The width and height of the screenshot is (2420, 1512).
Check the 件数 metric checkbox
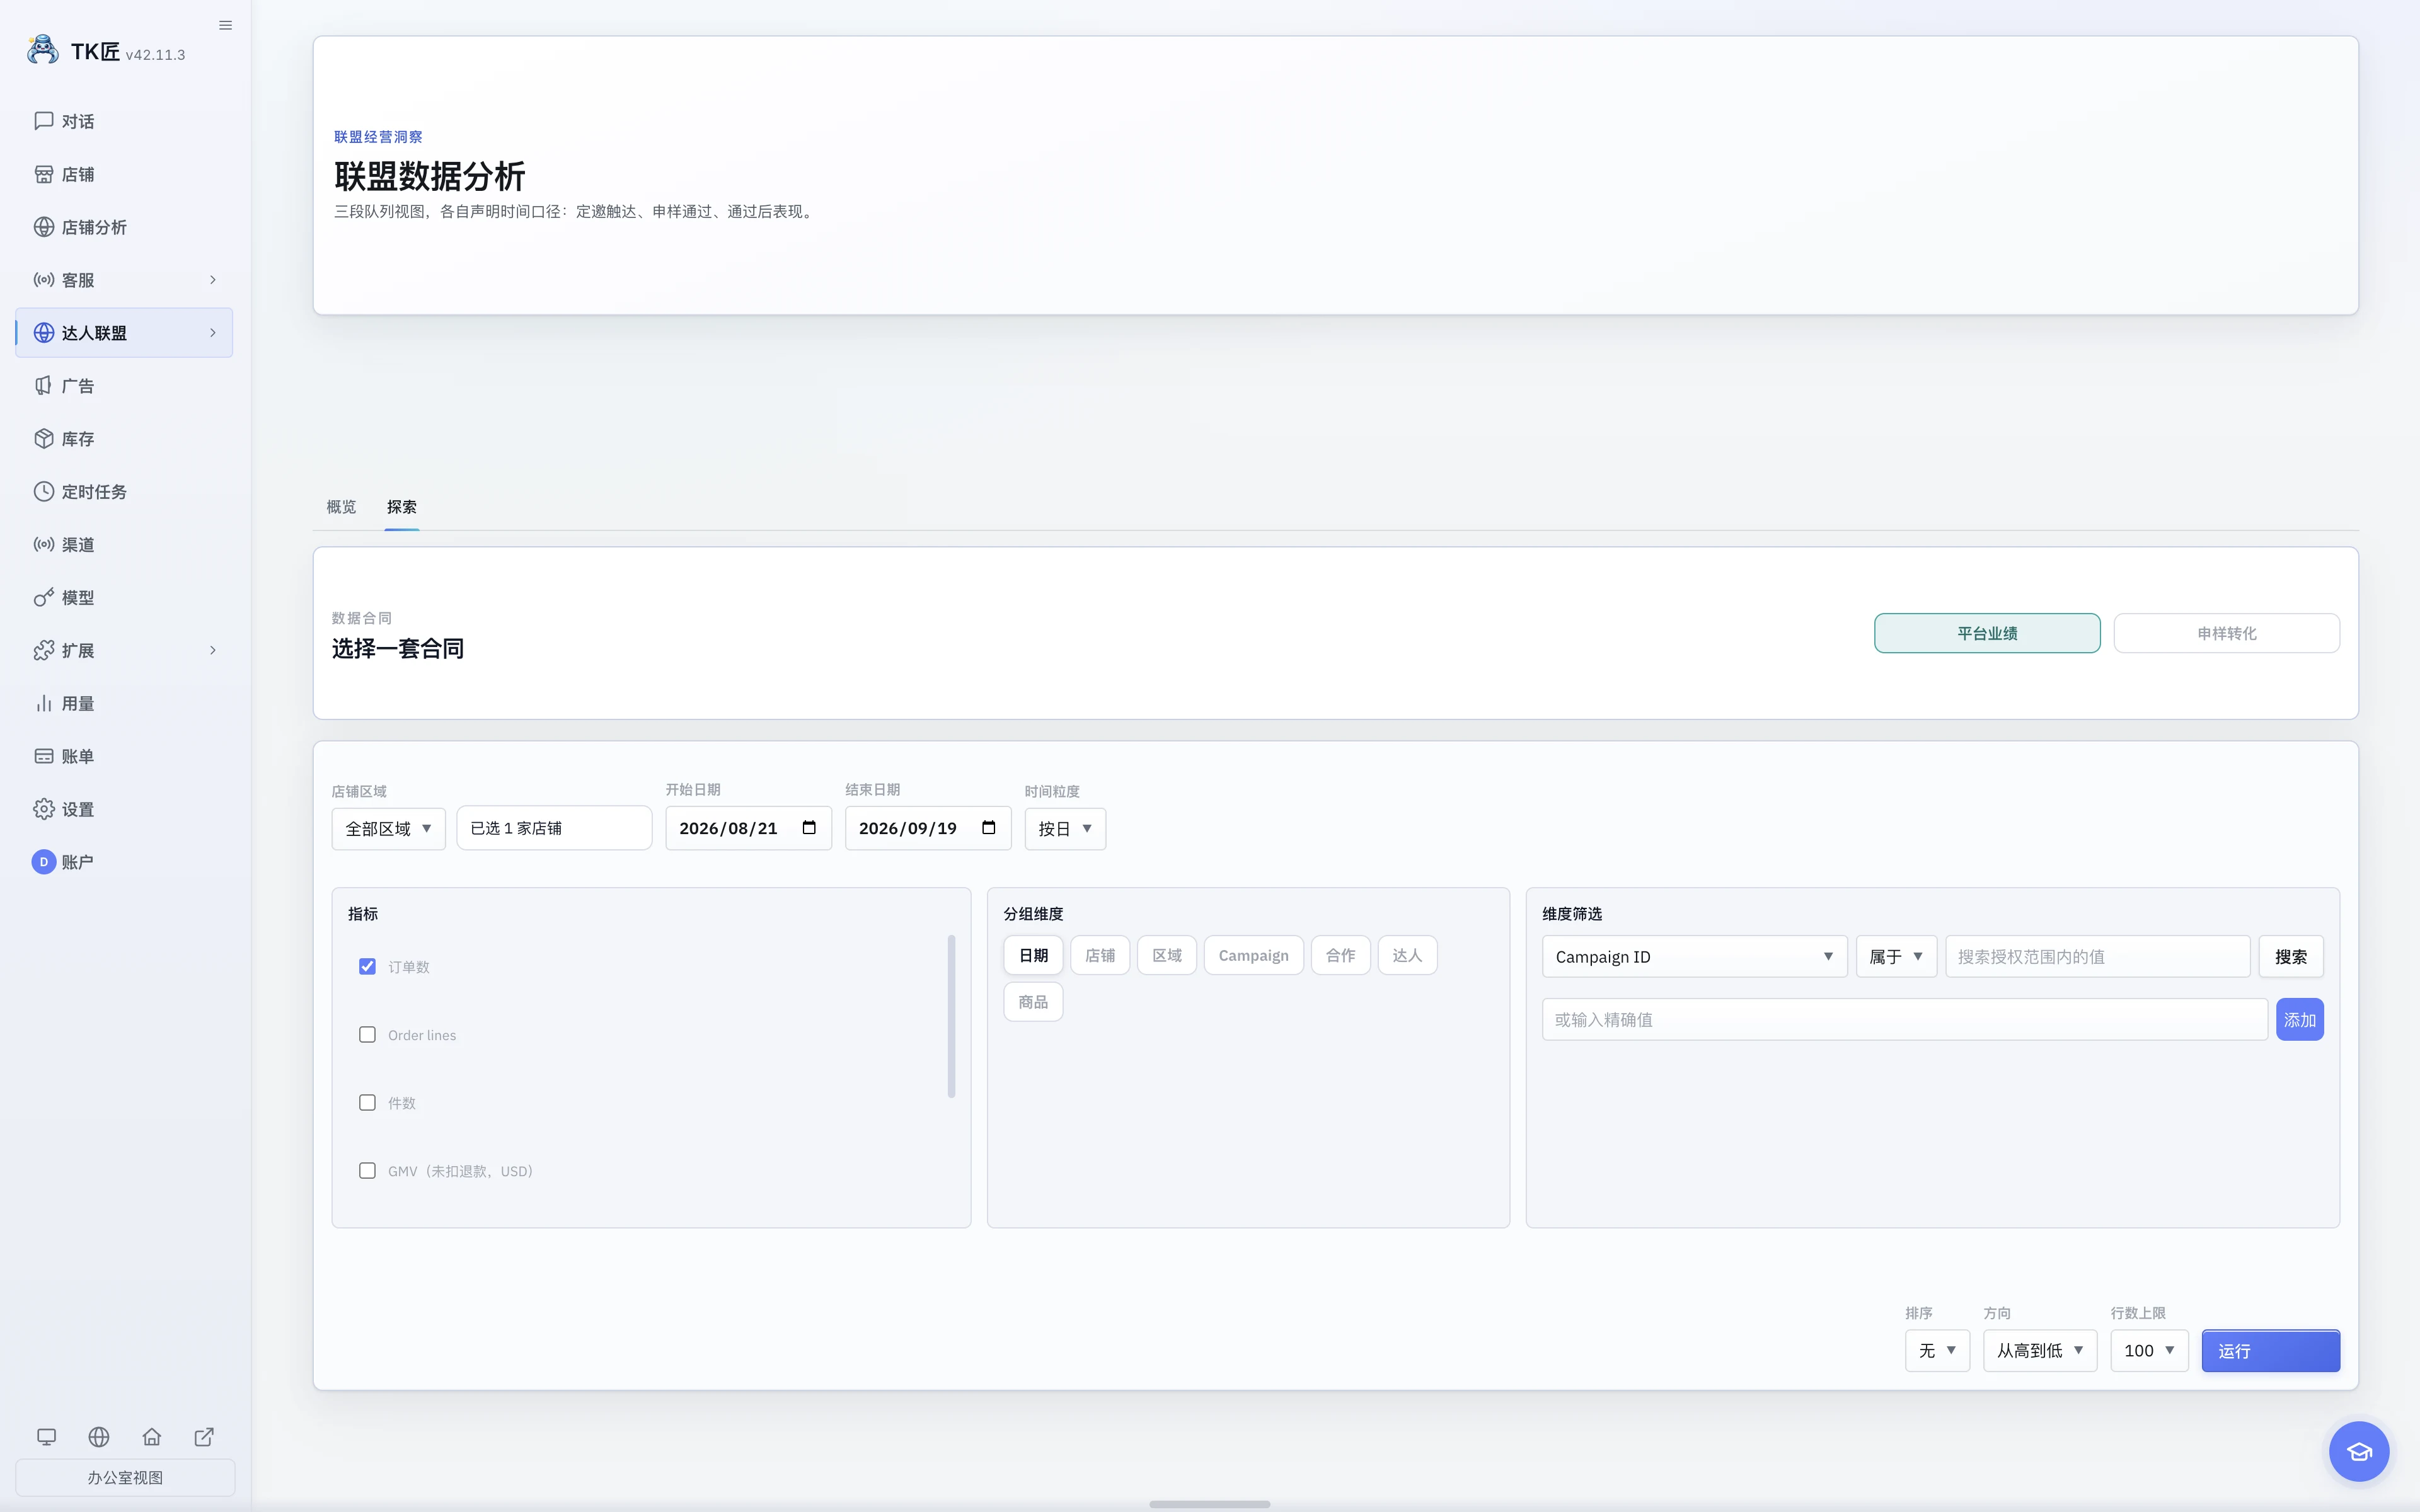click(x=367, y=1103)
